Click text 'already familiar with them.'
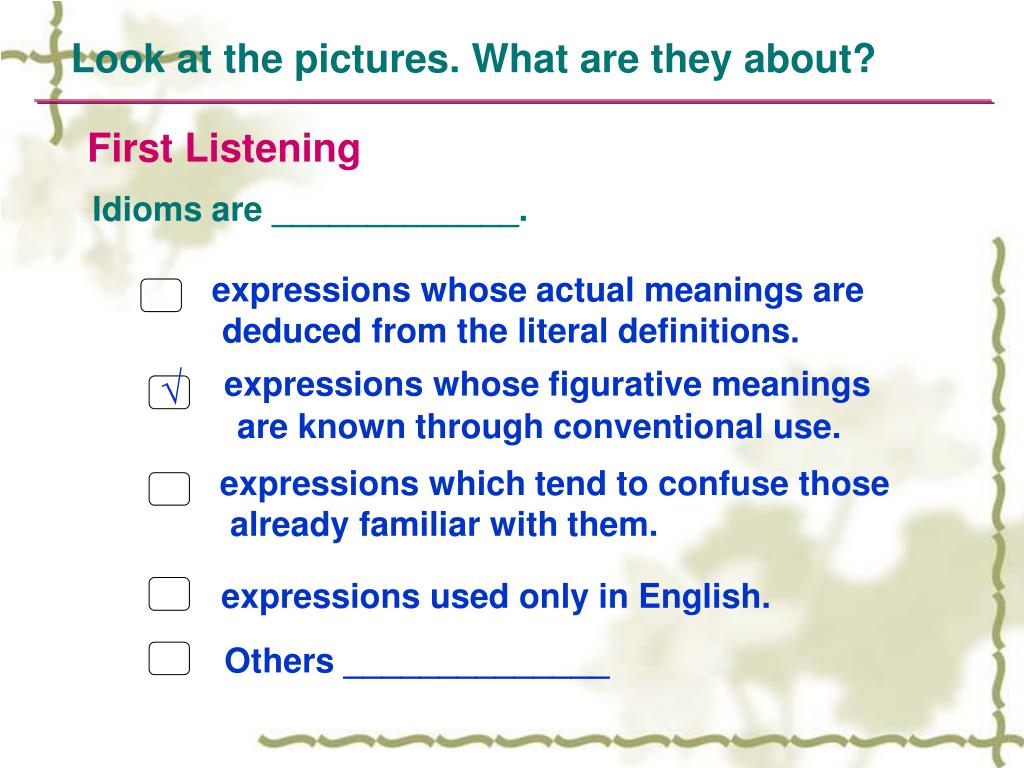The height and width of the screenshot is (768, 1024). click(443, 524)
